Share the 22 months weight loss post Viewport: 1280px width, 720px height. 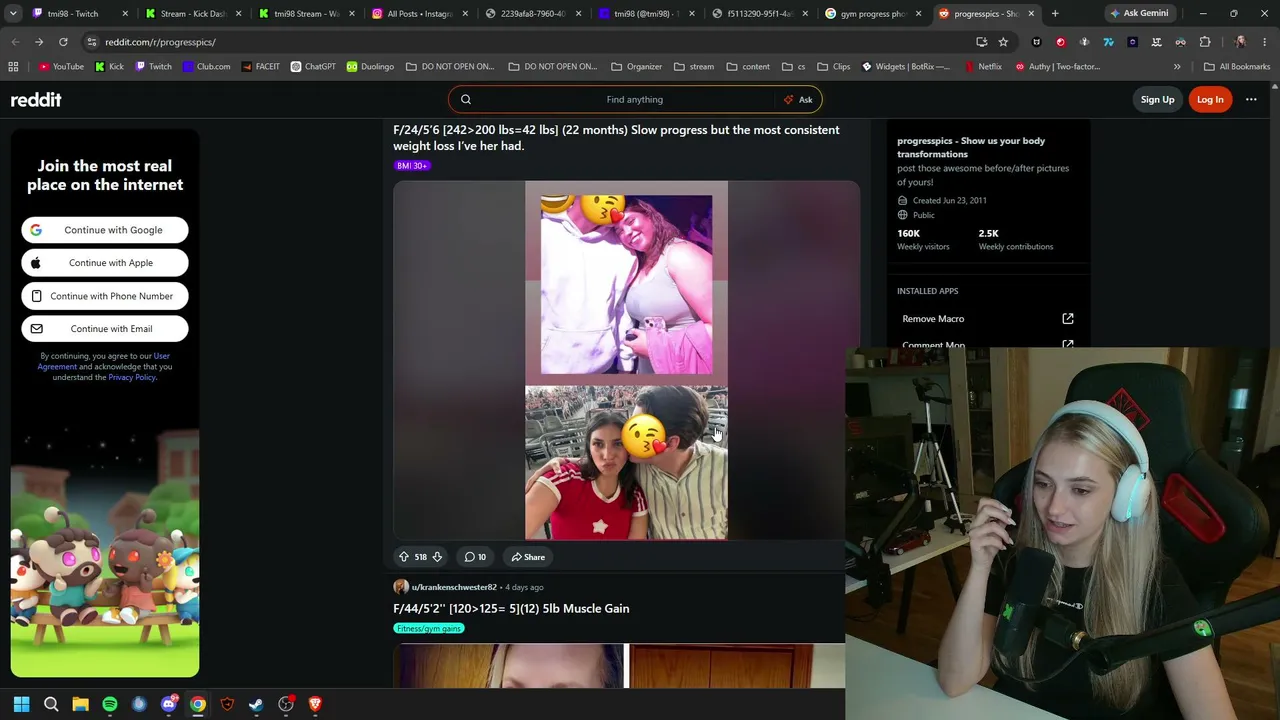(528, 557)
